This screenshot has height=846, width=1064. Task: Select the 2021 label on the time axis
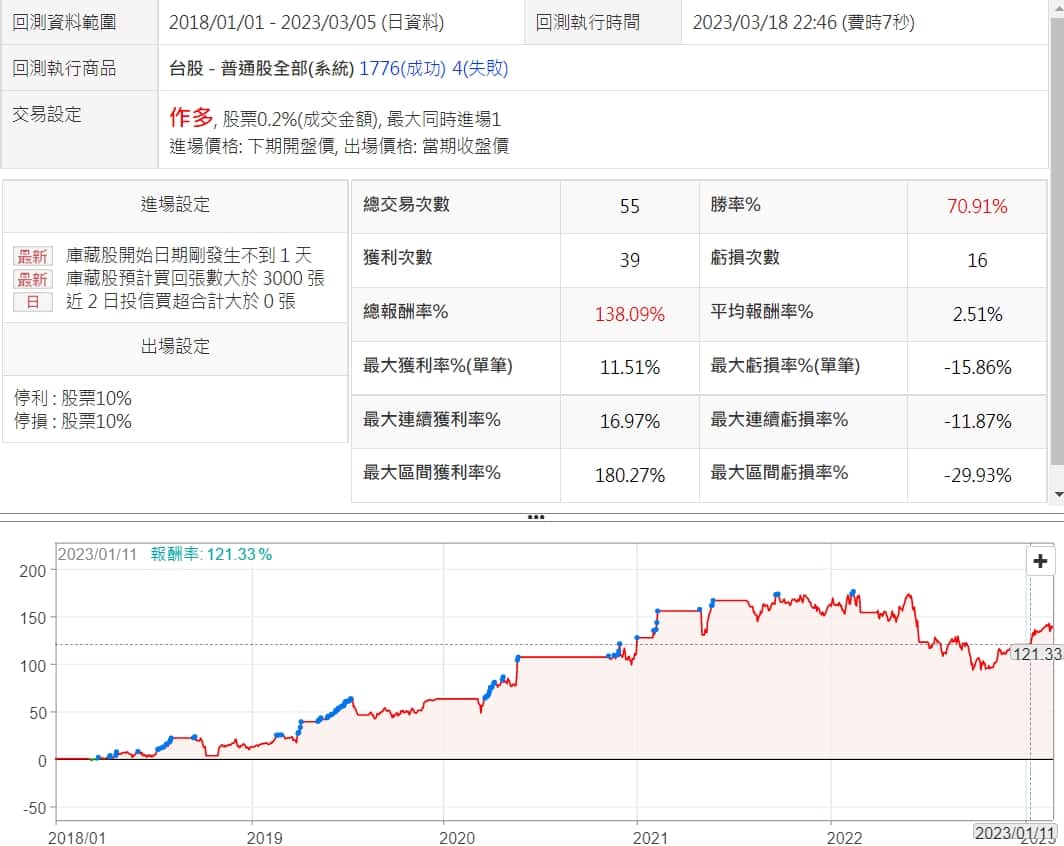(651, 835)
